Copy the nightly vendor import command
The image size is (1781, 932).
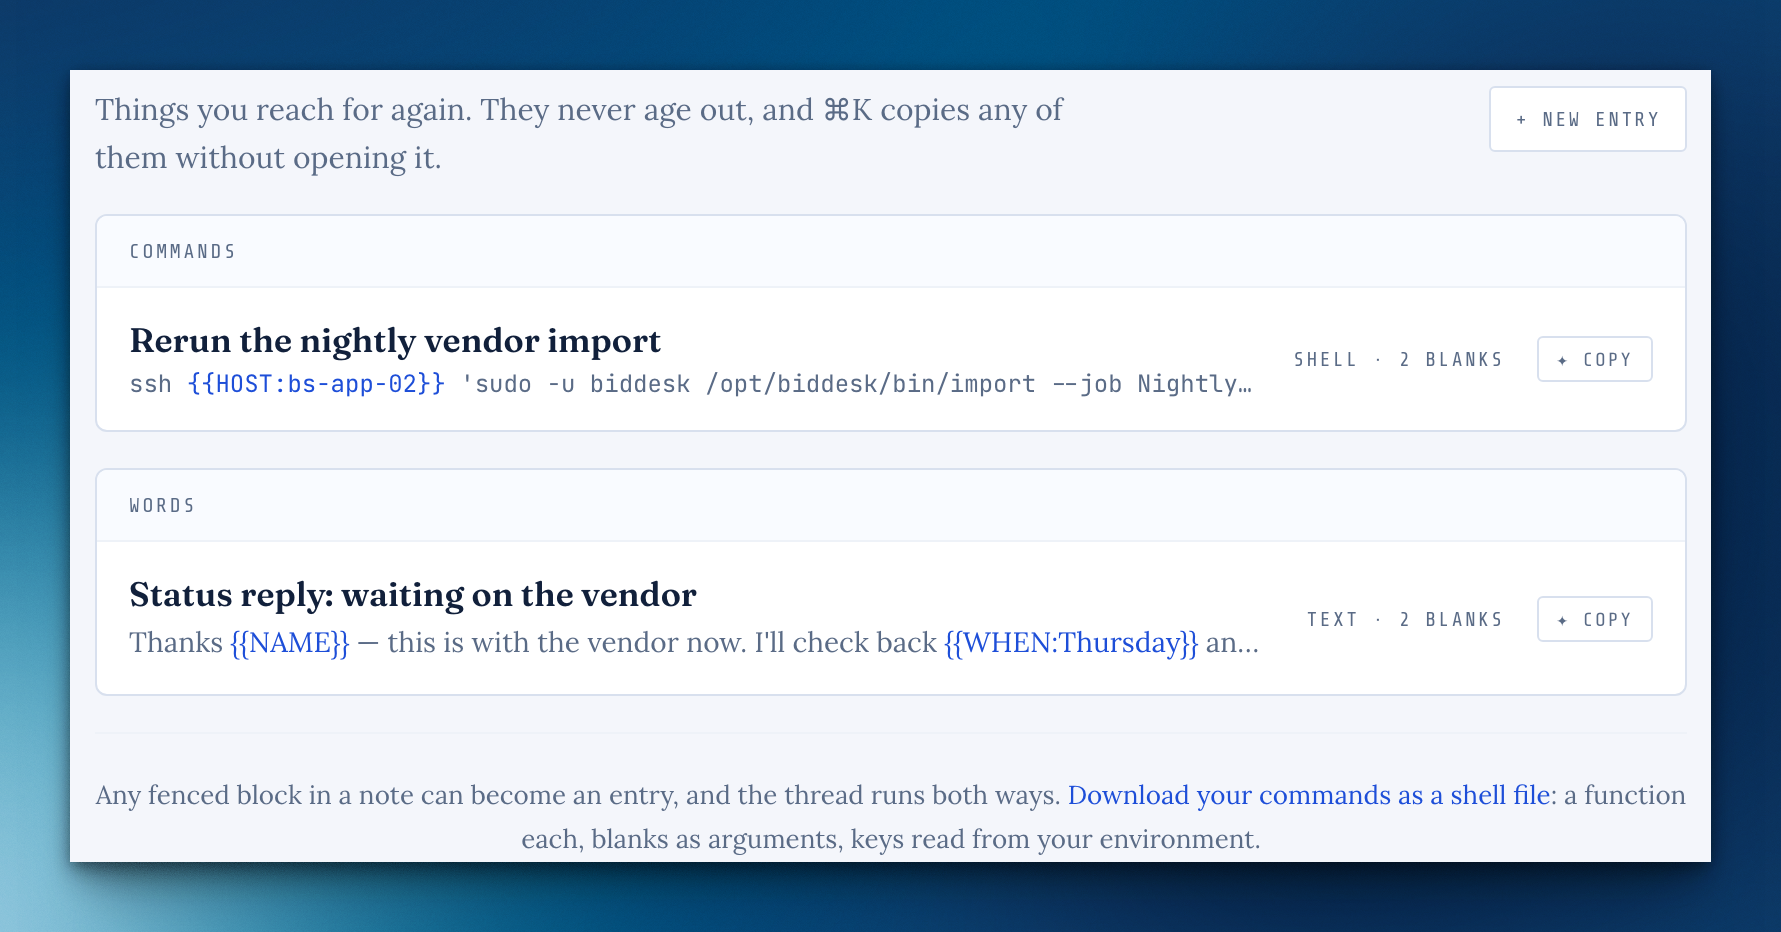tap(1594, 359)
